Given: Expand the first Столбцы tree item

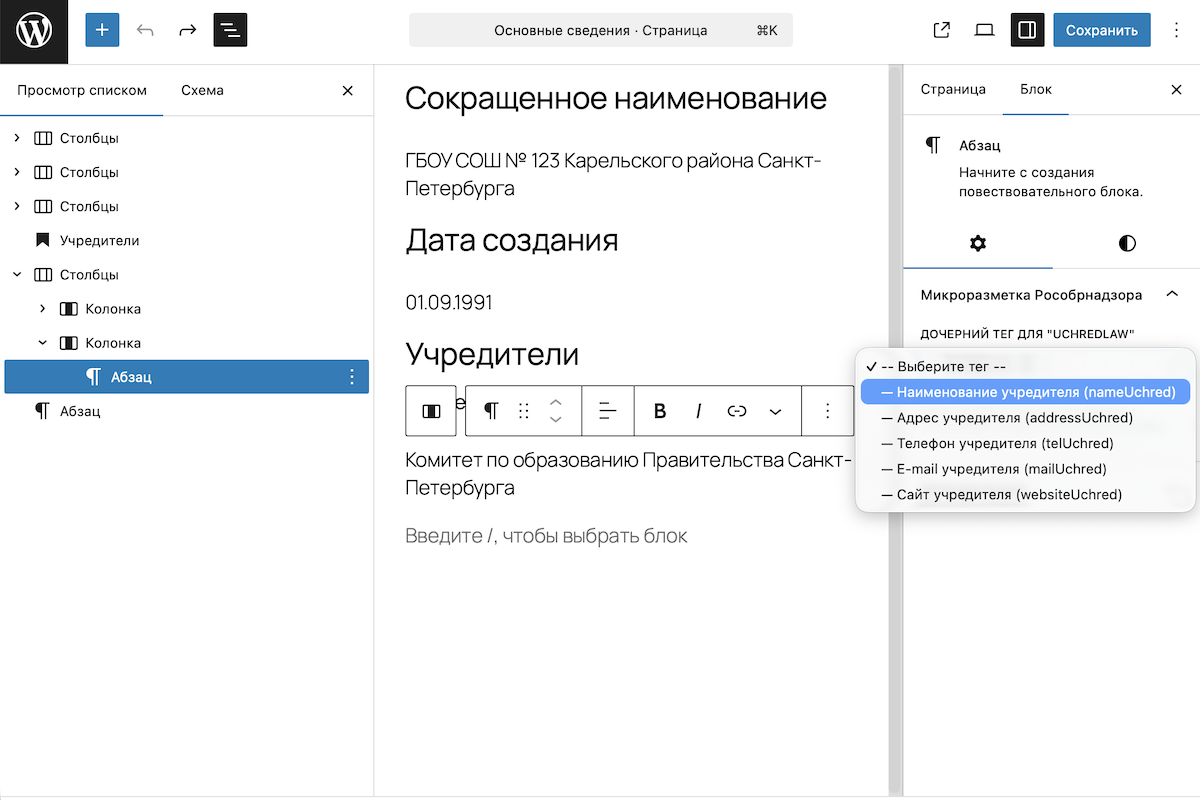Looking at the screenshot, I should point(16,138).
